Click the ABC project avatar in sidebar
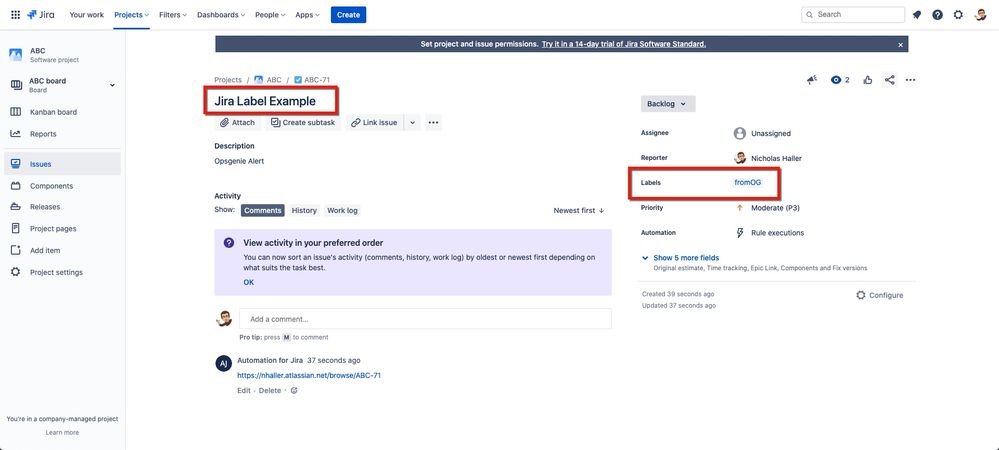 tap(15, 55)
